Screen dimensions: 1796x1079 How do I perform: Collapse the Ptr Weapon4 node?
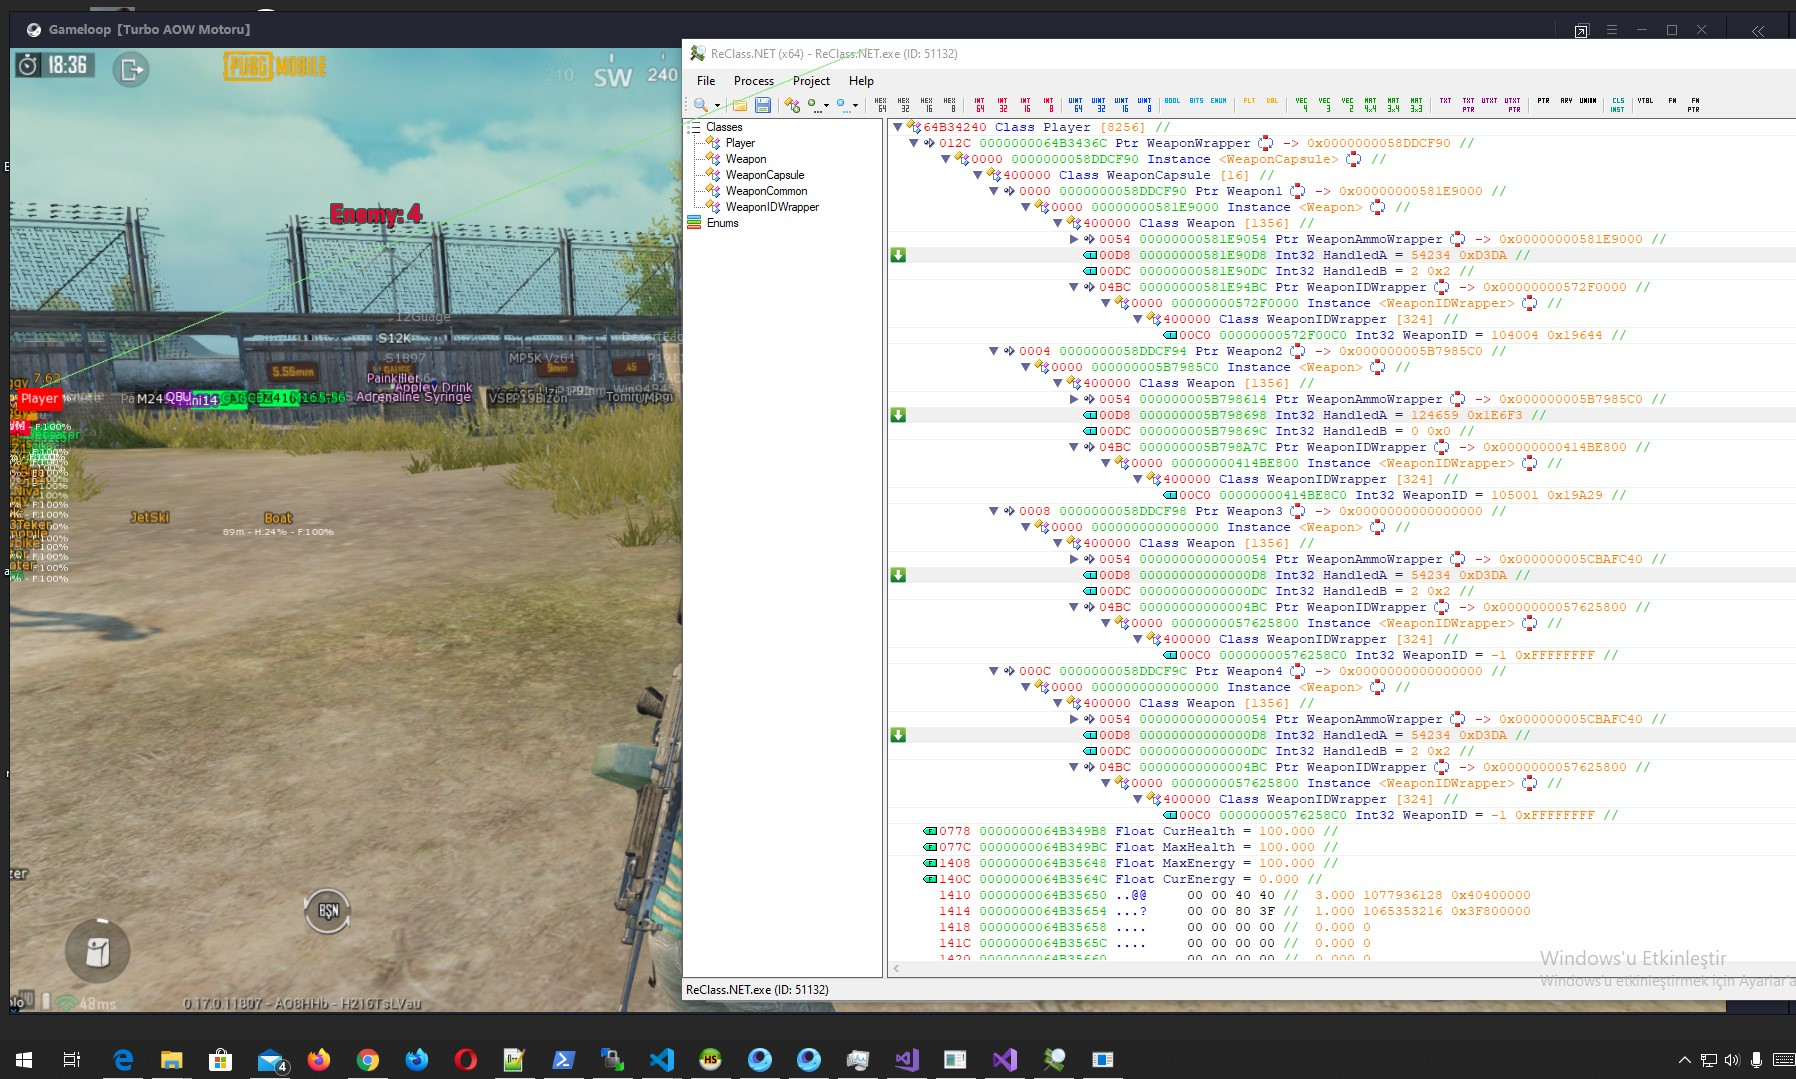tap(994, 671)
